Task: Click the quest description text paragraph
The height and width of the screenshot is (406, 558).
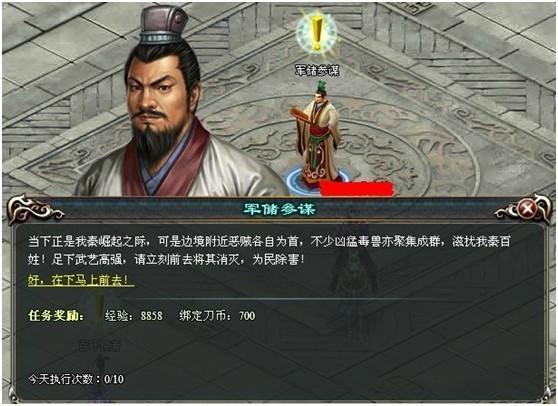Action: click(x=269, y=250)
